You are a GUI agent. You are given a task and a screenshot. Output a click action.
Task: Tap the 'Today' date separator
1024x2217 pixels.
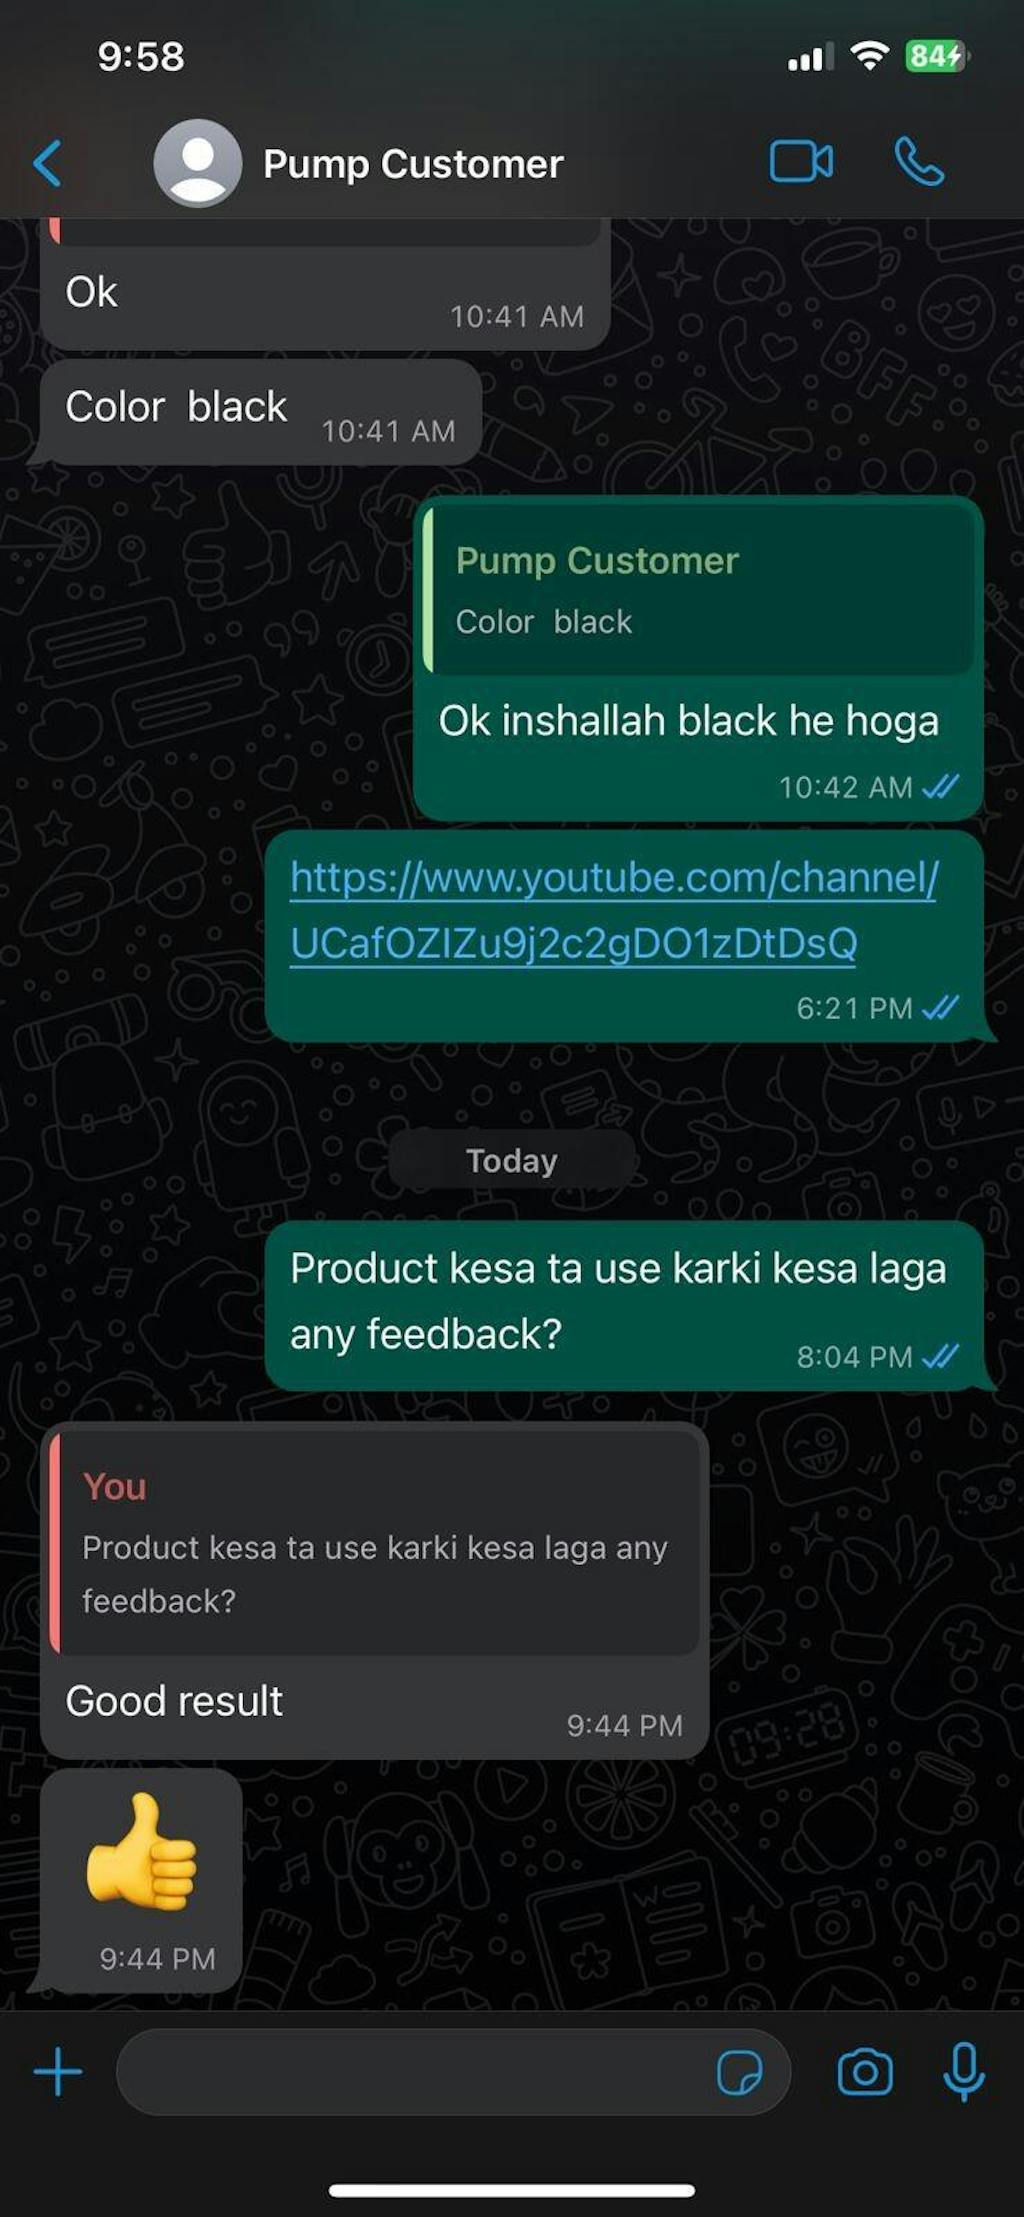pyautogui.click(x=511, y=1160)
